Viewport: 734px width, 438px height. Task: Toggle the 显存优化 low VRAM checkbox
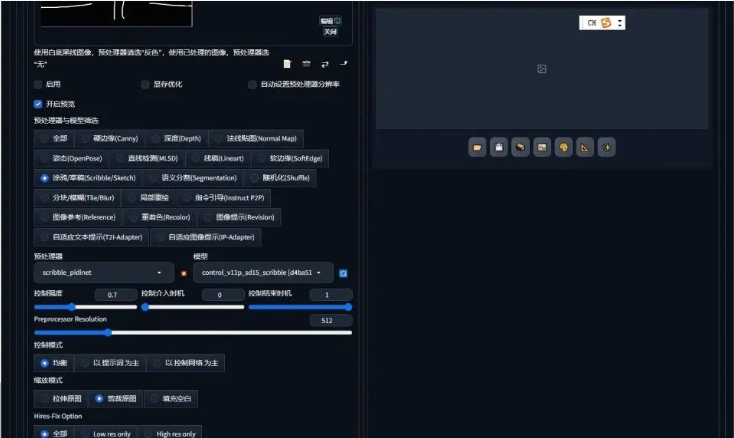[x=145, y=84]
